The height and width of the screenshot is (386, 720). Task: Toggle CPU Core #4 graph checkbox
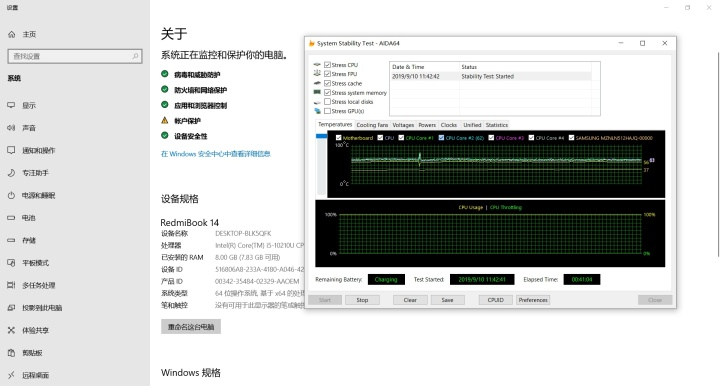[531, 138]
